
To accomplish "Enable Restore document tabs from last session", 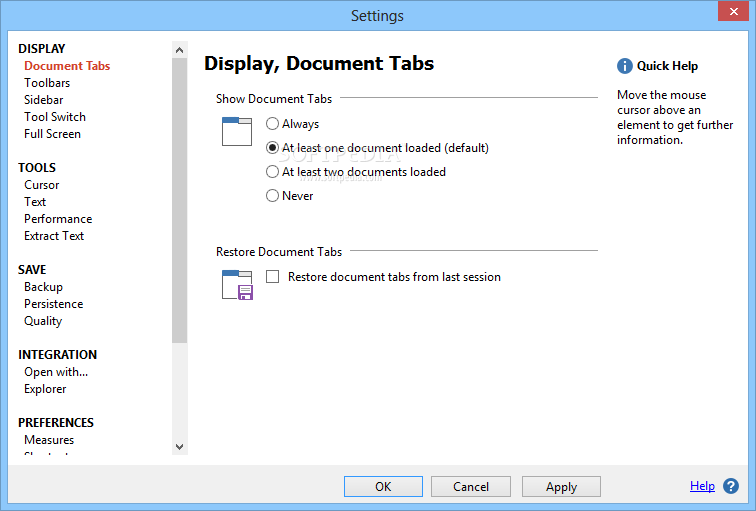I will click(x=272, y=277).
